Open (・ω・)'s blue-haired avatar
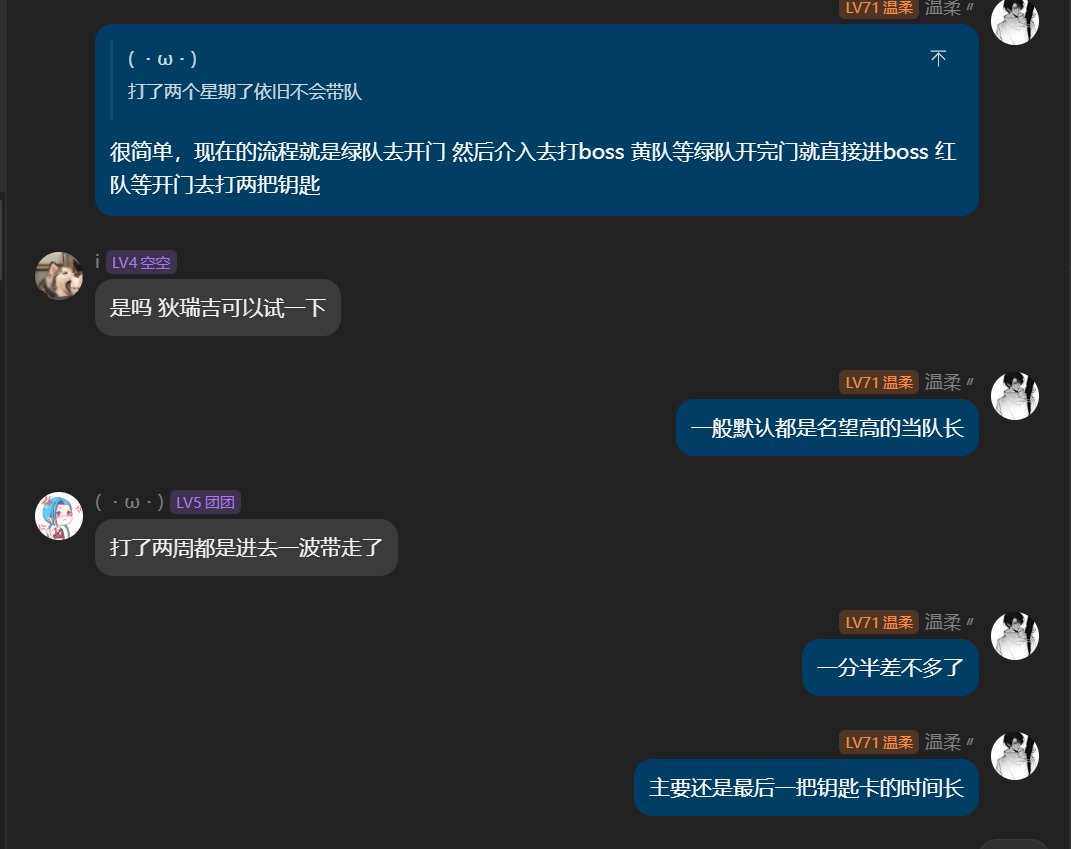Viewport: 1071px width, 849px height. (x=58, y=516)
